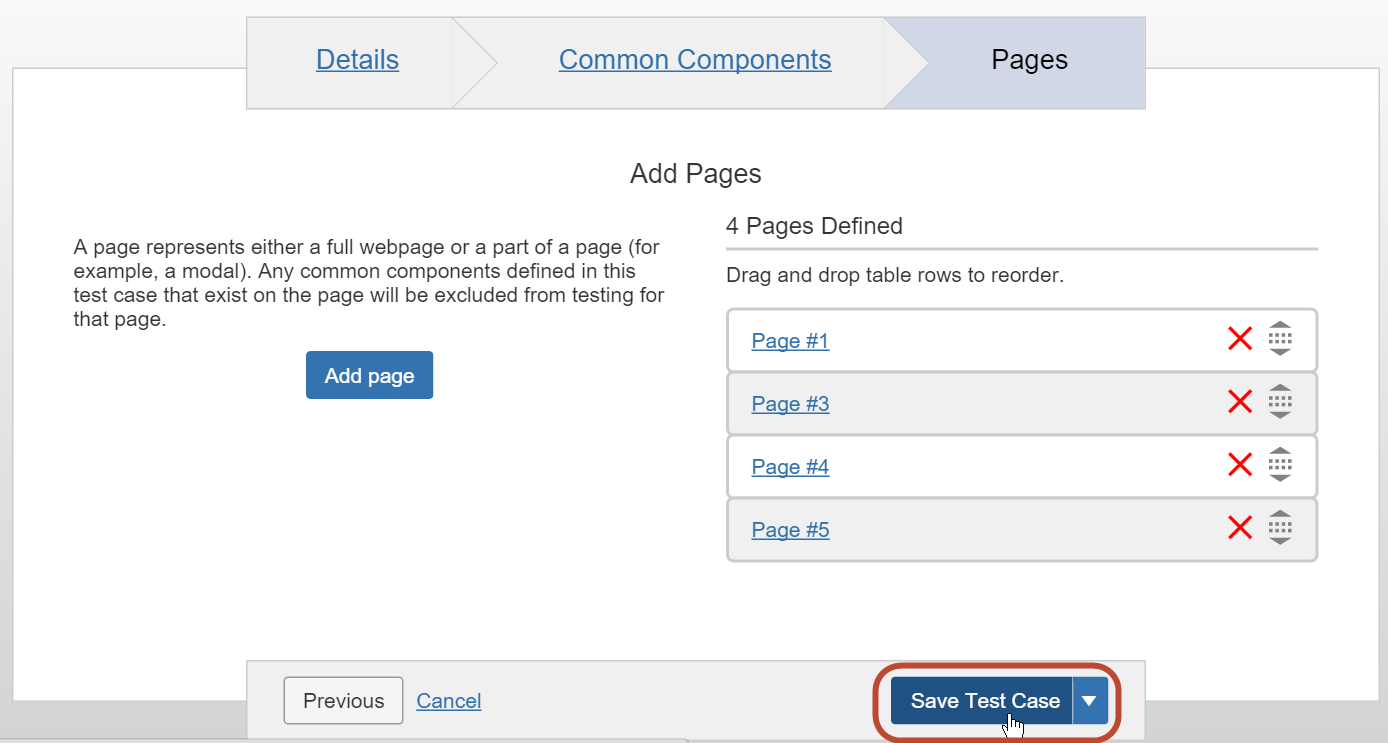Click the reorder grip icon for Page #4

pyautogui.click(x=1280, y=465)
